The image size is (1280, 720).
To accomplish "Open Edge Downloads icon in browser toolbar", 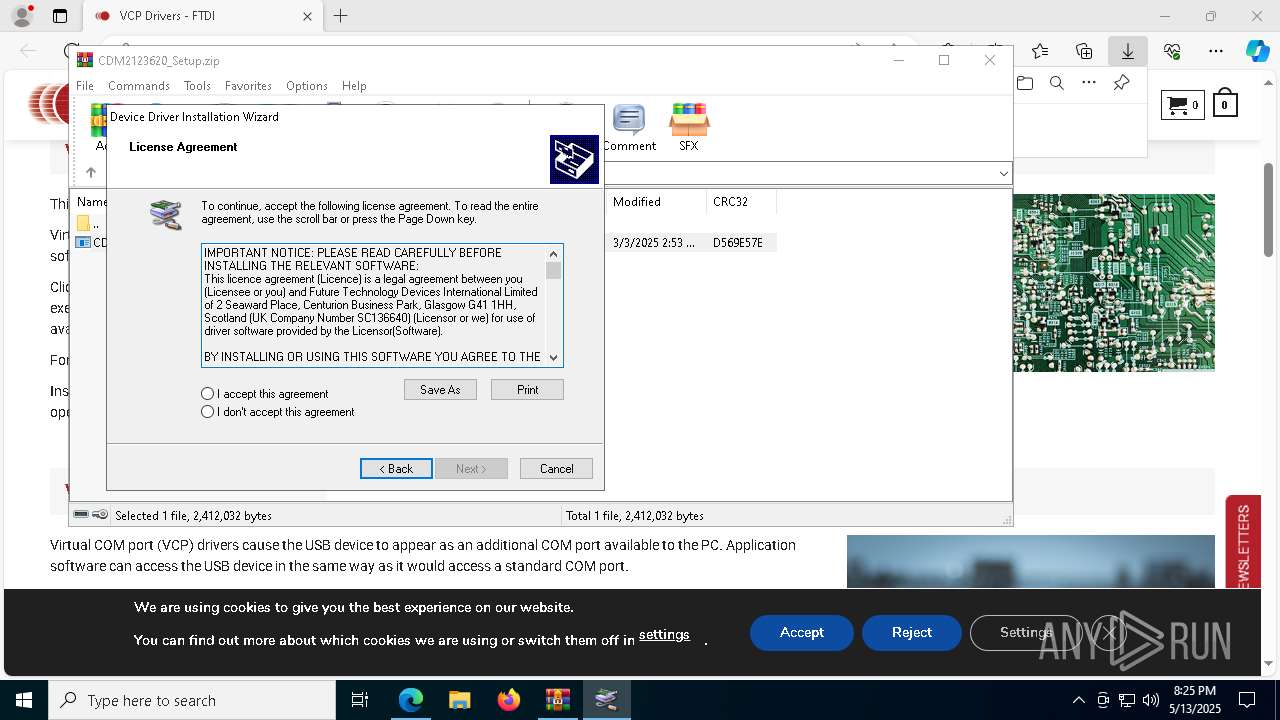I will pos(1128,51).
